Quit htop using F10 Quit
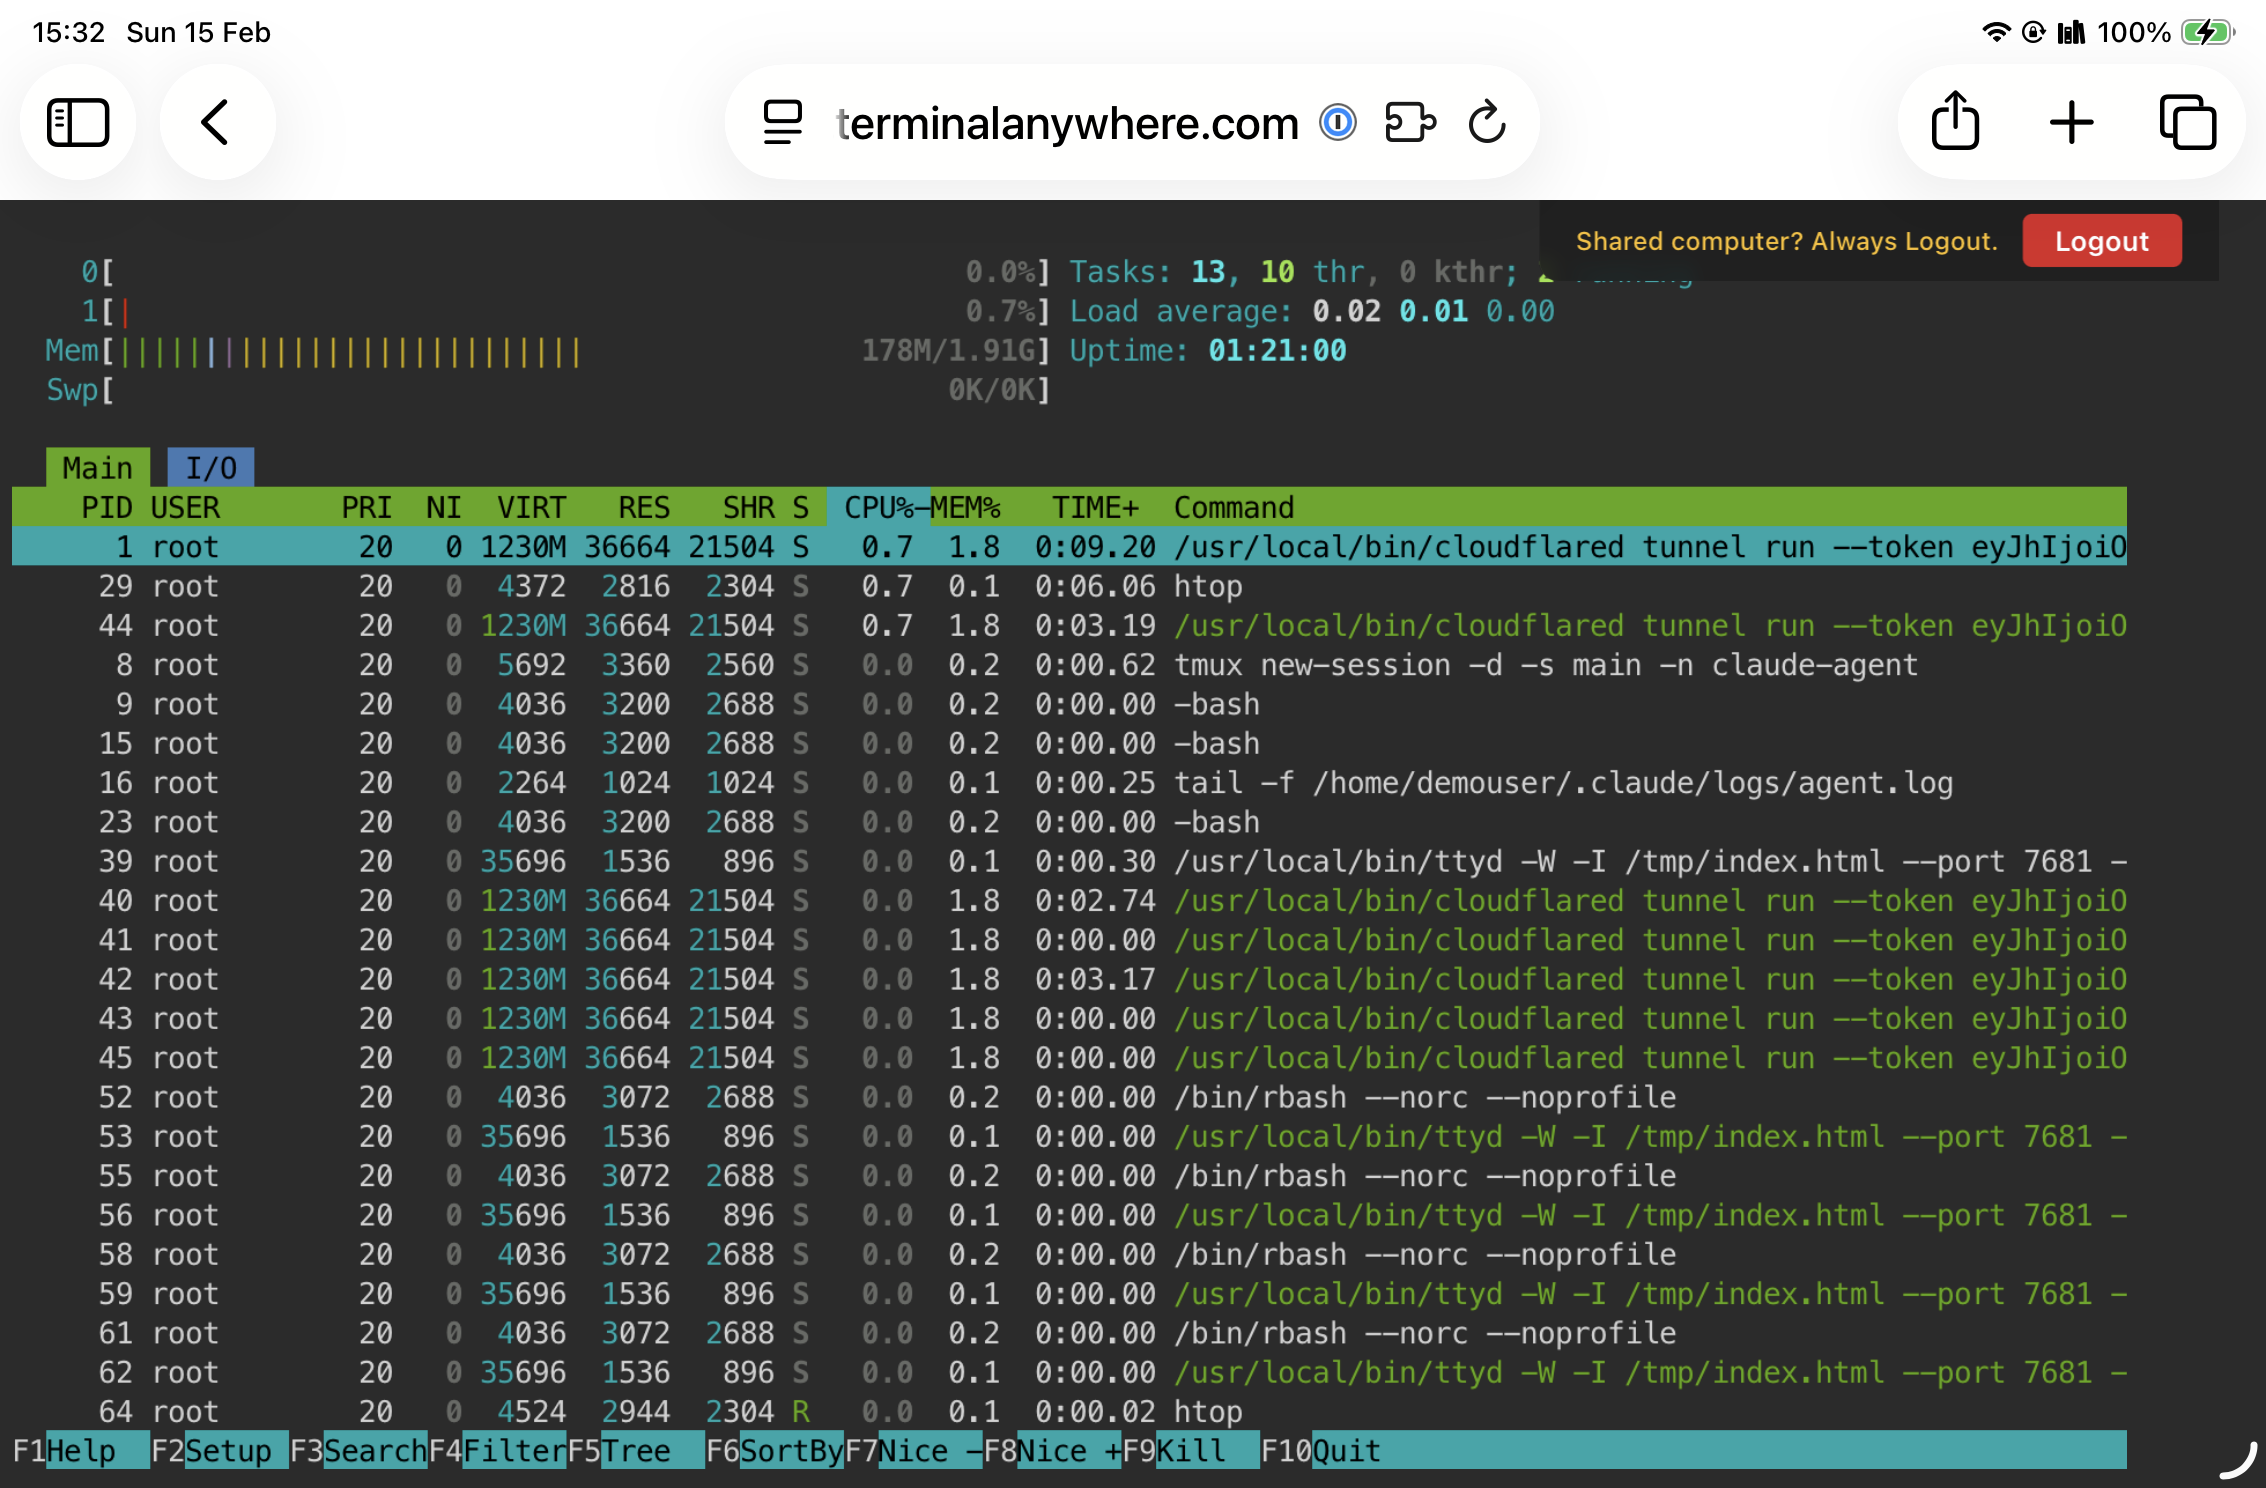The height and width of the screenshot is (1488, 2266). [1330, 1450]
